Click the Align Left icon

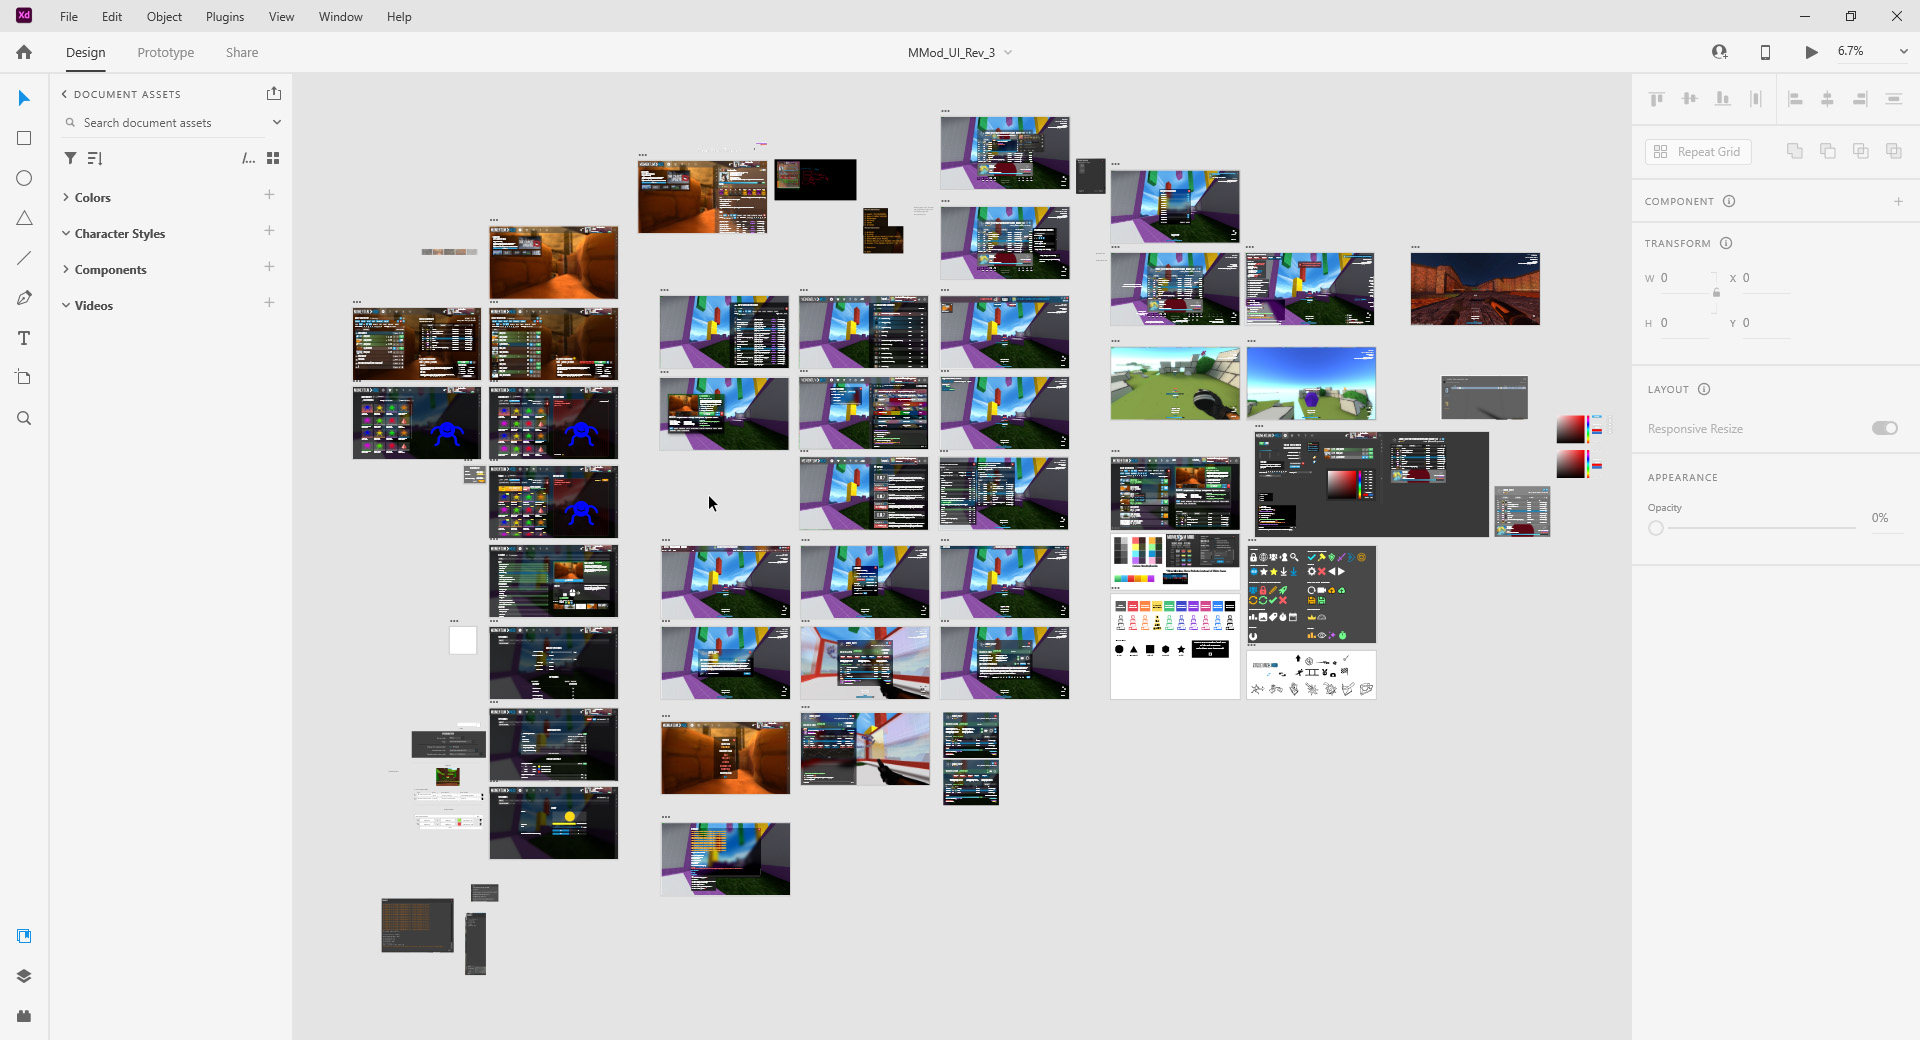click(1795, 98)
